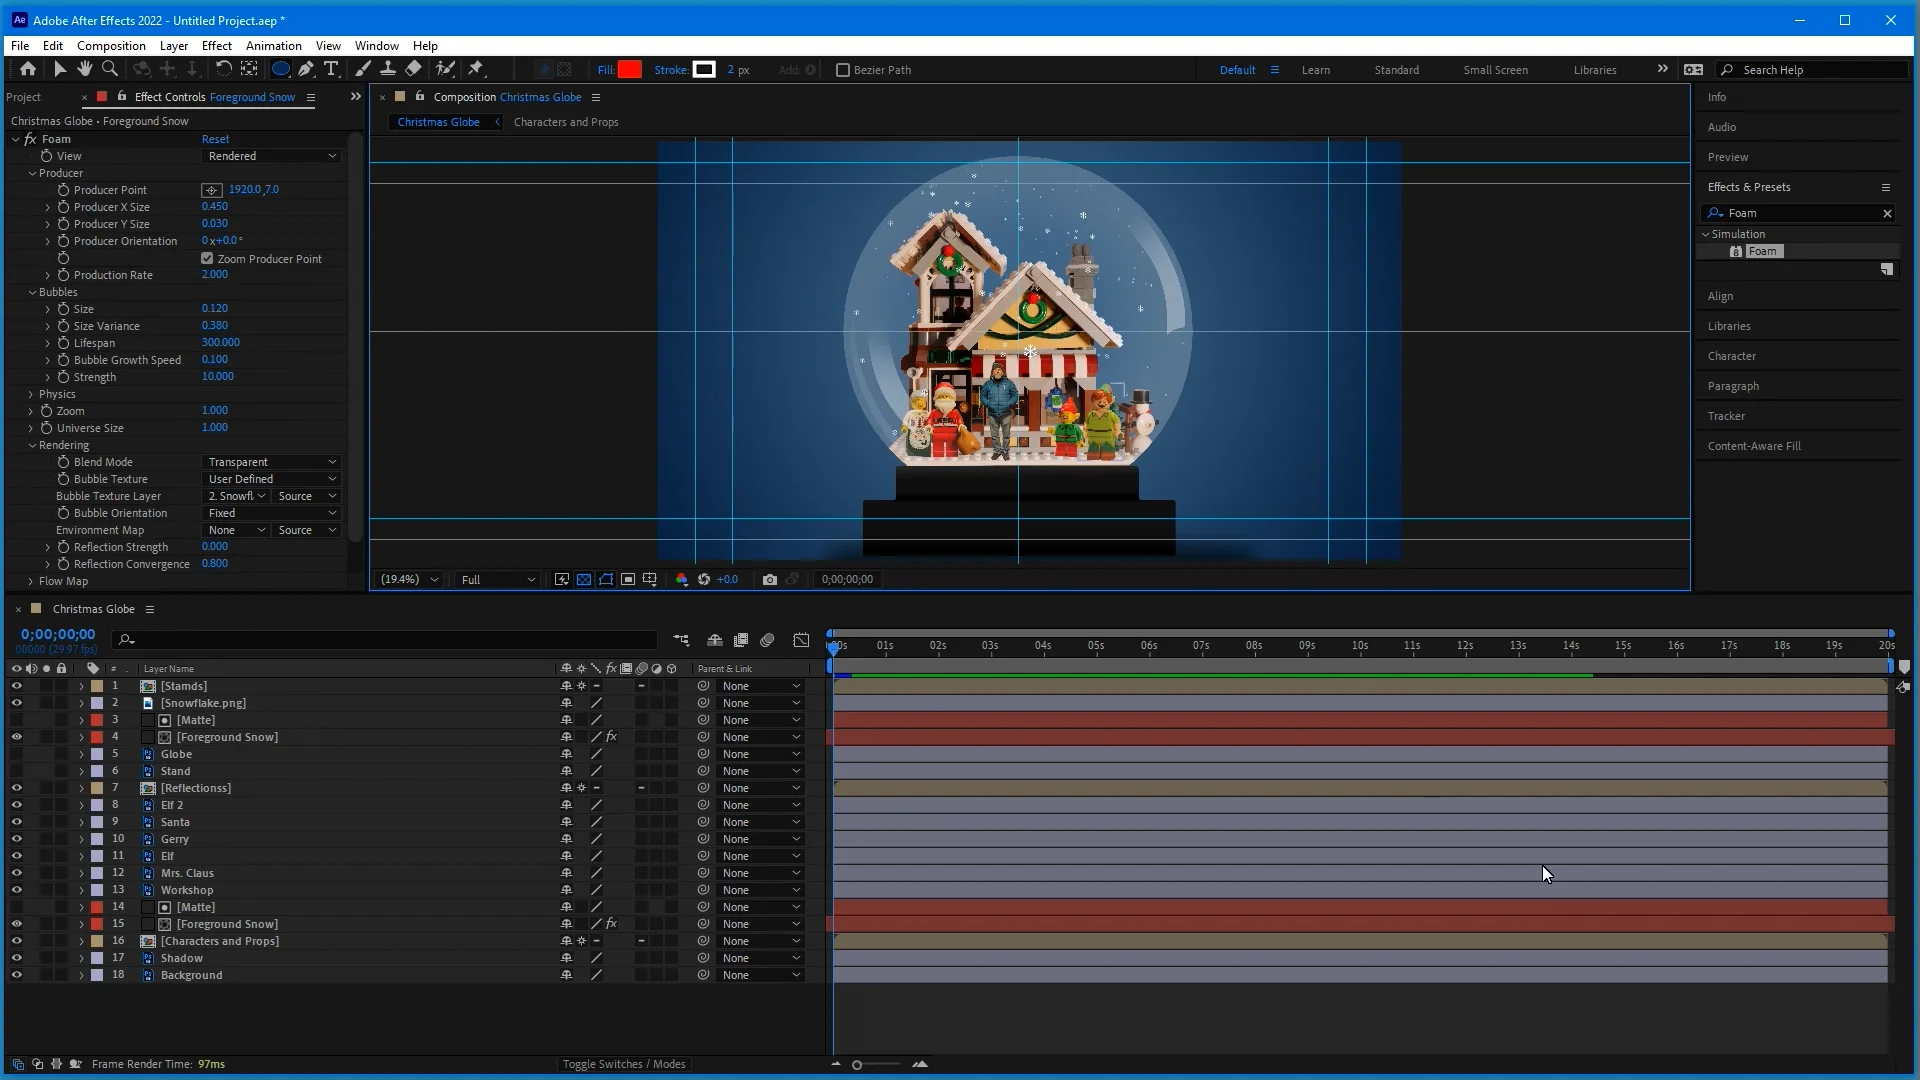Open the Home screen icon in toolbar
Image resolution: width=1920 pixels, height=1080 pixels.
(x=27, y=69)
